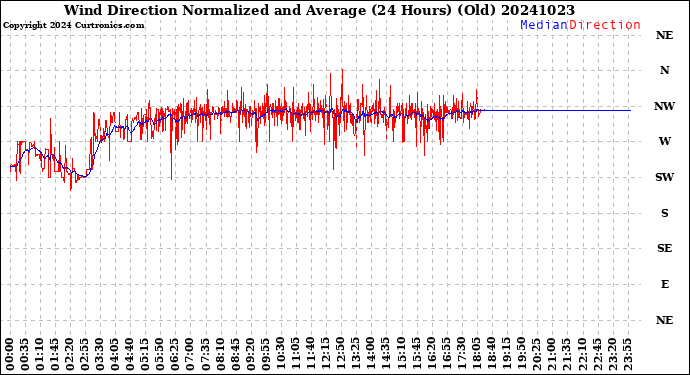Viewport: 690px width, 375px height.
Task: Click the '18:40' time axis label
Action: coord(492,354)
